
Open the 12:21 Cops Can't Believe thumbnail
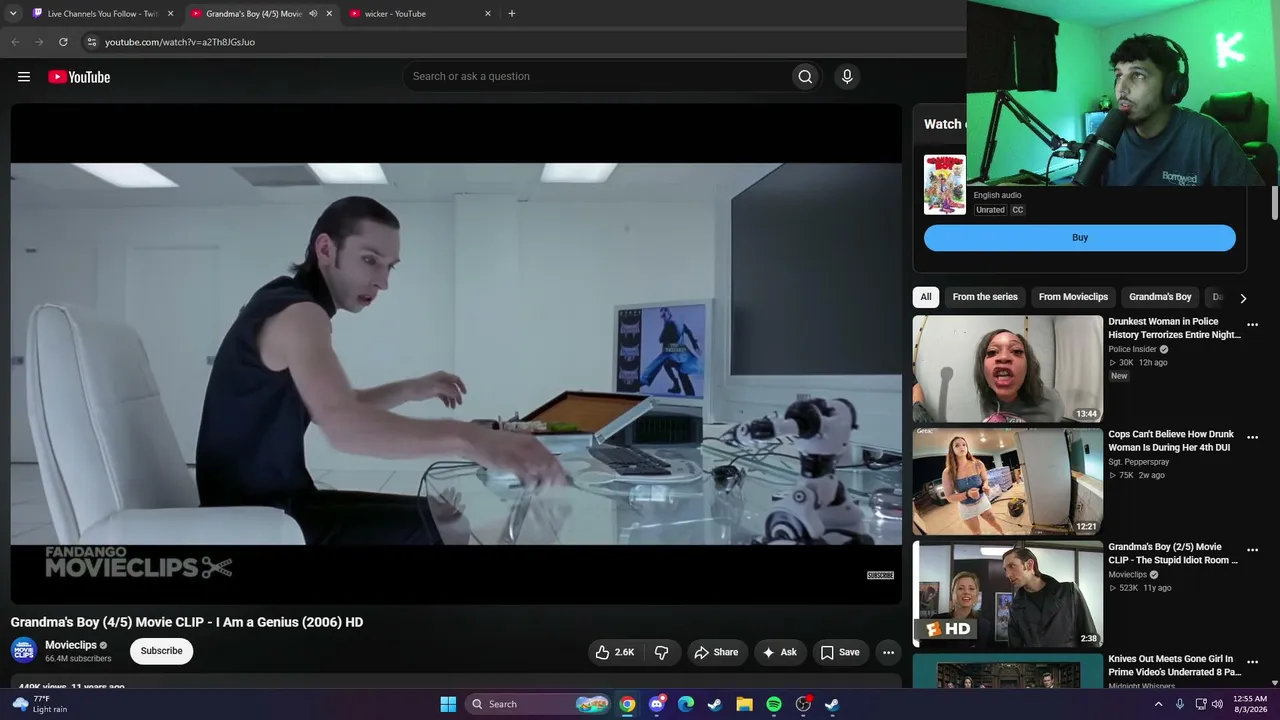pyautogui.click(x=1008, y=482)
